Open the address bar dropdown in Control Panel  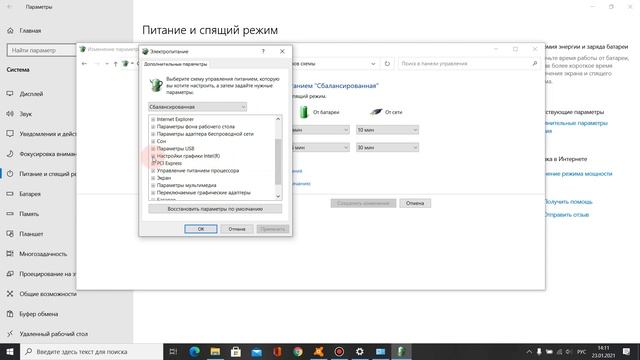tap(373, 64)
